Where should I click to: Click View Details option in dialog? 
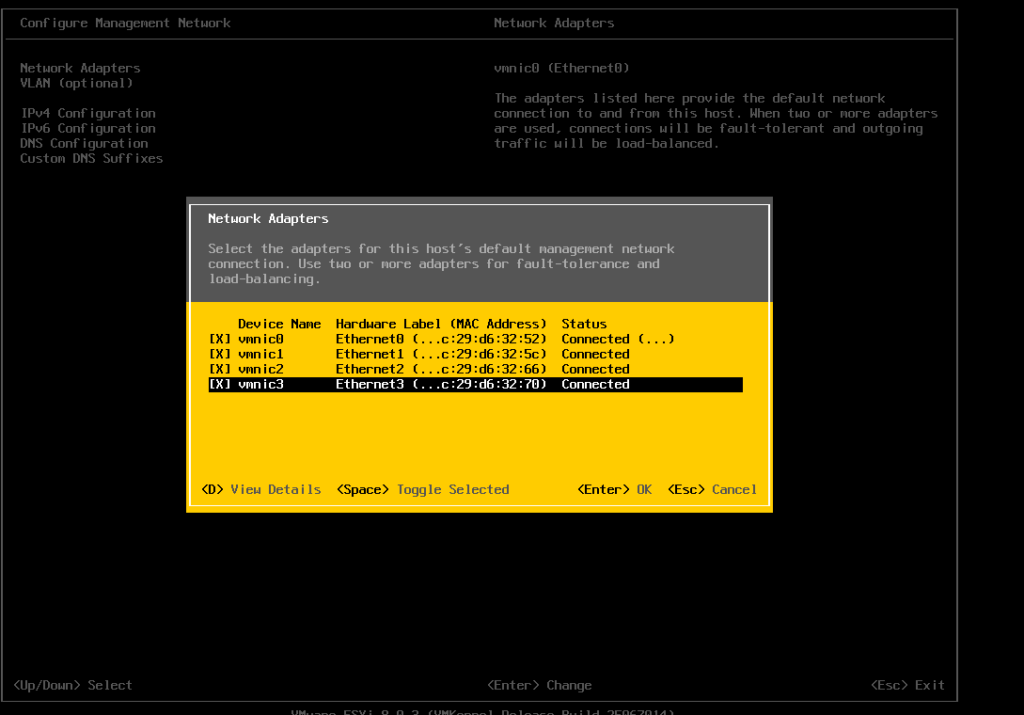tap(261, 489)
